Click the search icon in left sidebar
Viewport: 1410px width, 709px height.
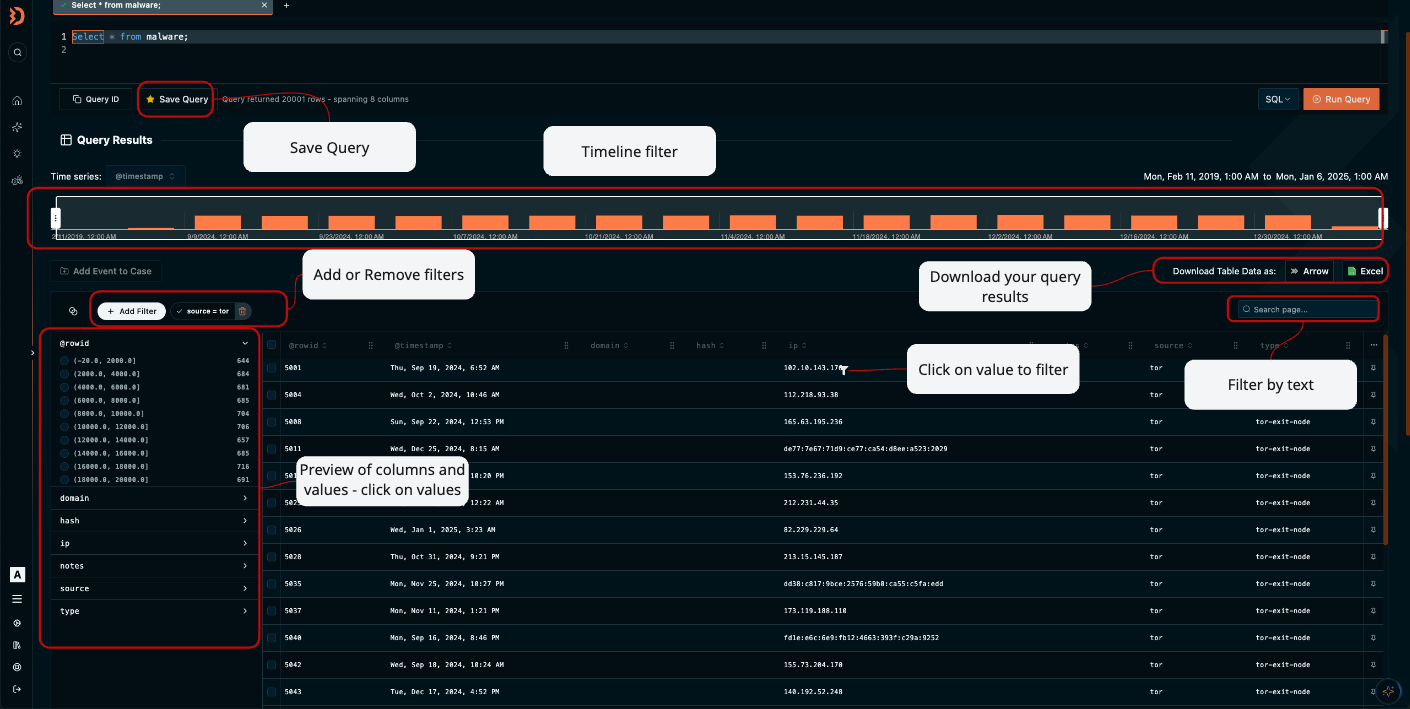tap(17, 53)
